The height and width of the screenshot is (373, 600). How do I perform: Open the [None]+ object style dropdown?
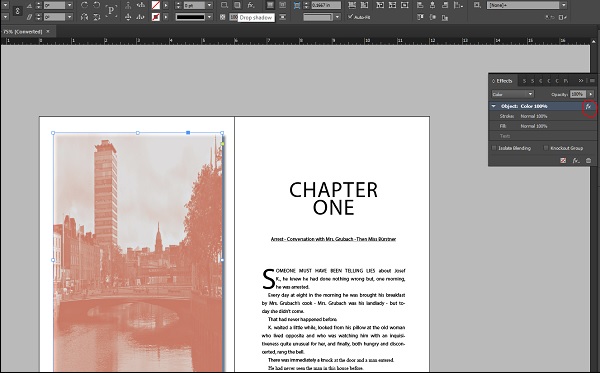pos(564,5)
